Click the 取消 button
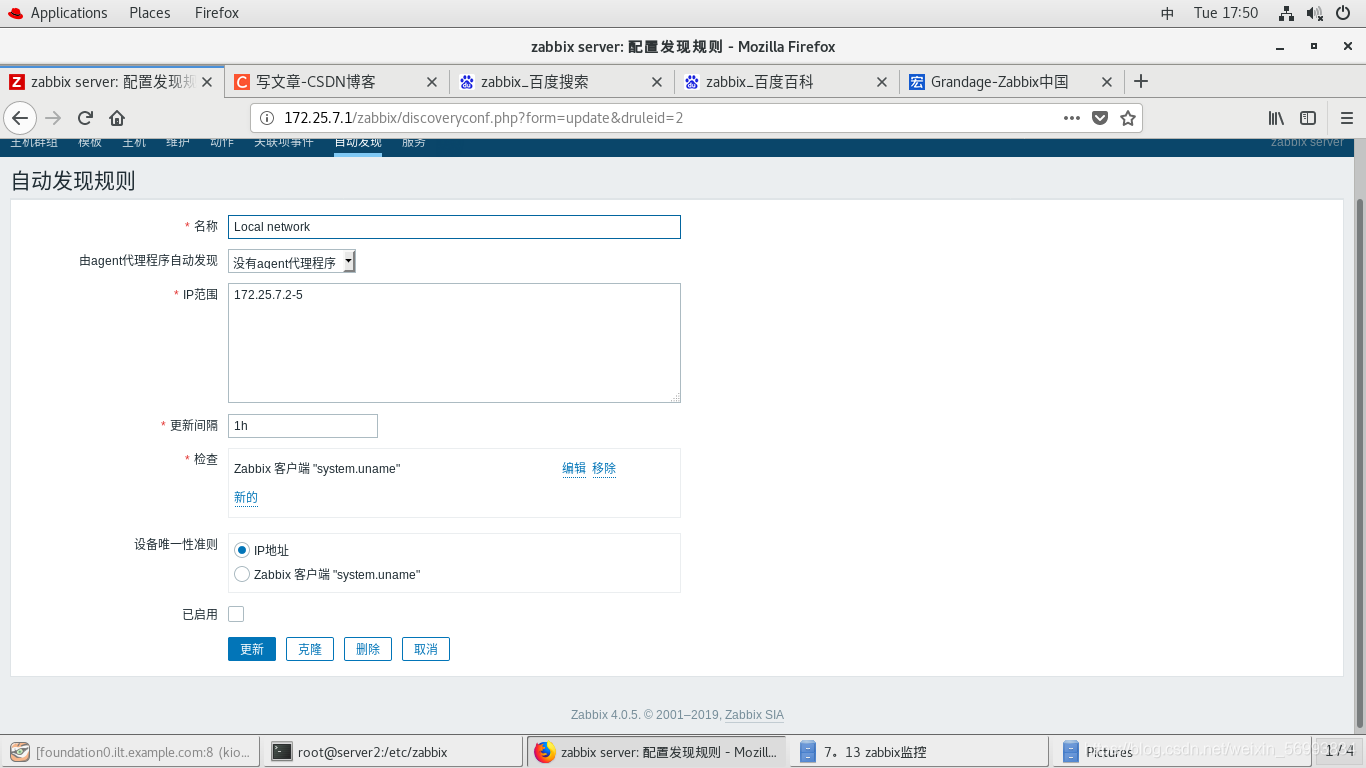This screenshot has height=768, width=1366. 426,649
